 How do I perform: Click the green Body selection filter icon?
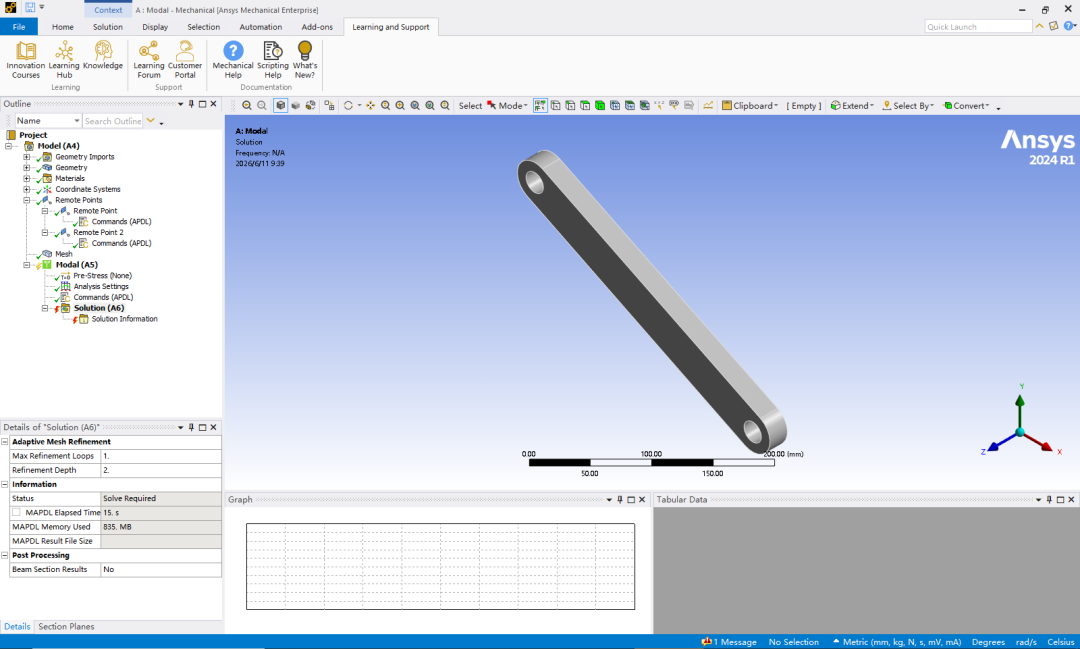(600, 105)
